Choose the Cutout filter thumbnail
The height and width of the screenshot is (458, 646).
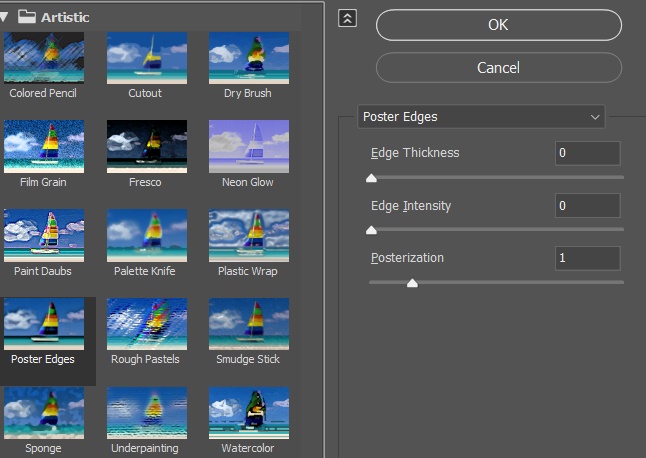click(x=147, y=58)
